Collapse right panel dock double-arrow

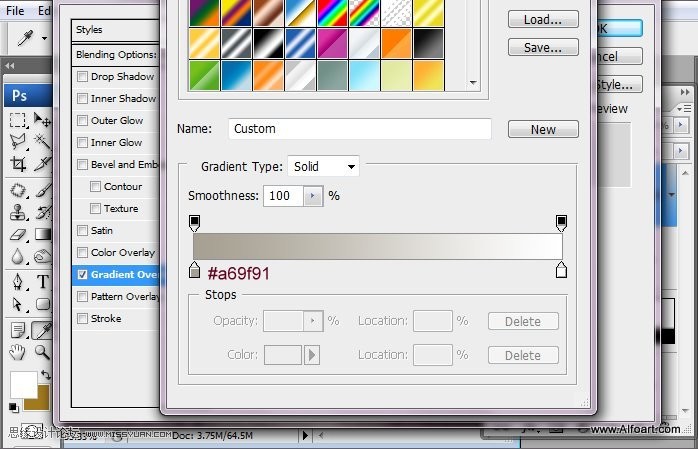[685, 92]
